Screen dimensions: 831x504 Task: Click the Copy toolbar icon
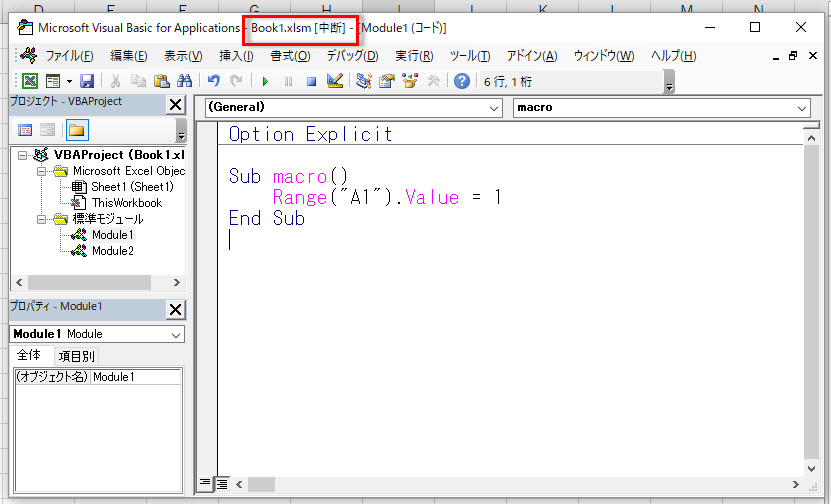click(x=138, y=81)
